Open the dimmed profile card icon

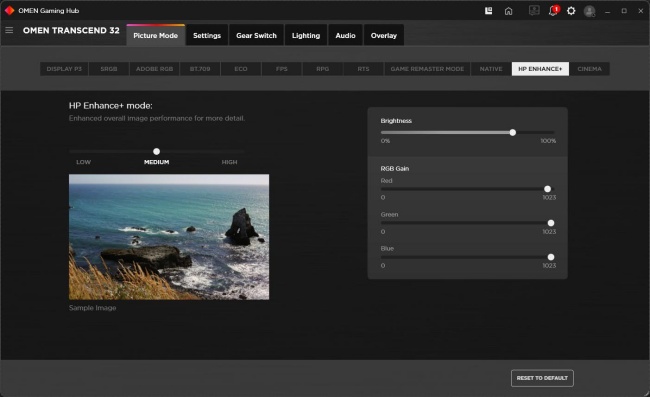point(534,11)
